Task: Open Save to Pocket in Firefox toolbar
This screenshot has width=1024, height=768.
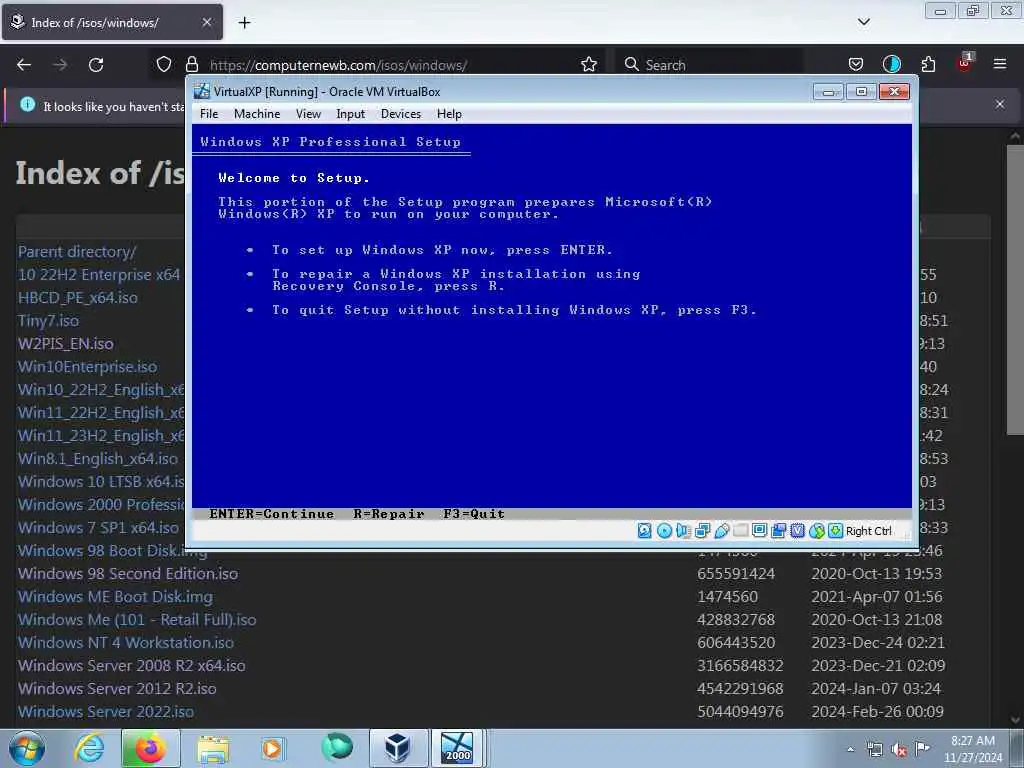Action: click(x=856, y=64)
